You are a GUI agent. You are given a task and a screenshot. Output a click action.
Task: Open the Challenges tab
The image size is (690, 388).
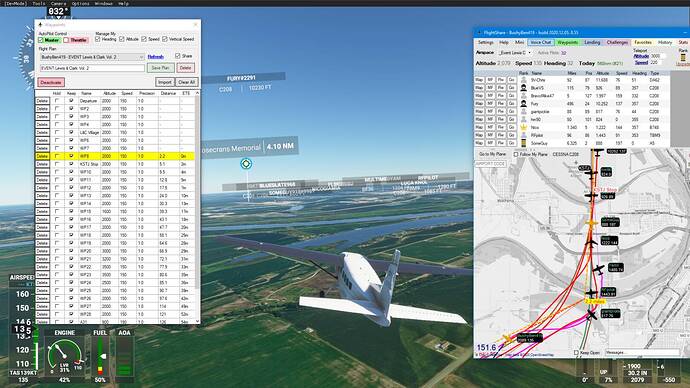pyautogui.click(x=617, y=42)
